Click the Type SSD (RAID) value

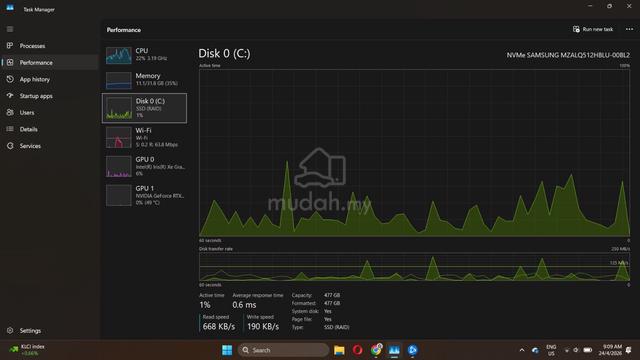pos(336,327)
